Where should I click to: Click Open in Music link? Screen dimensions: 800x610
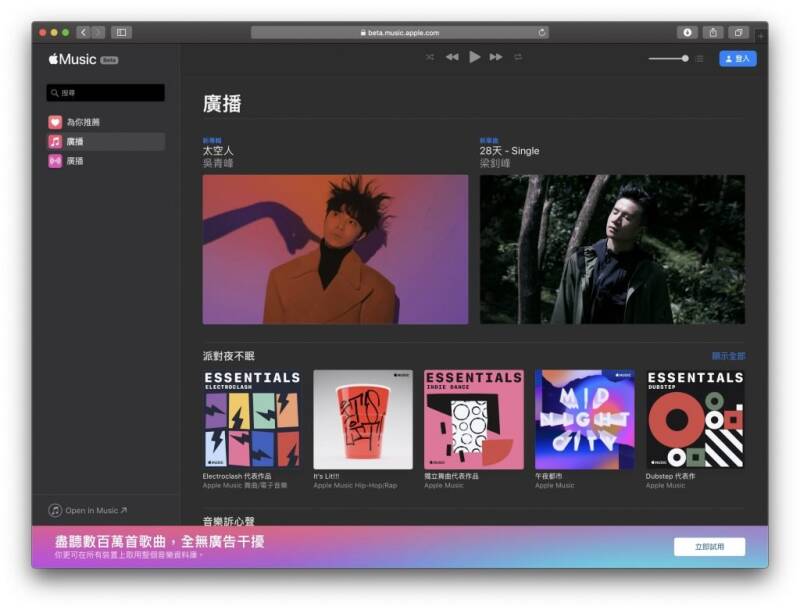click(88, 510)
